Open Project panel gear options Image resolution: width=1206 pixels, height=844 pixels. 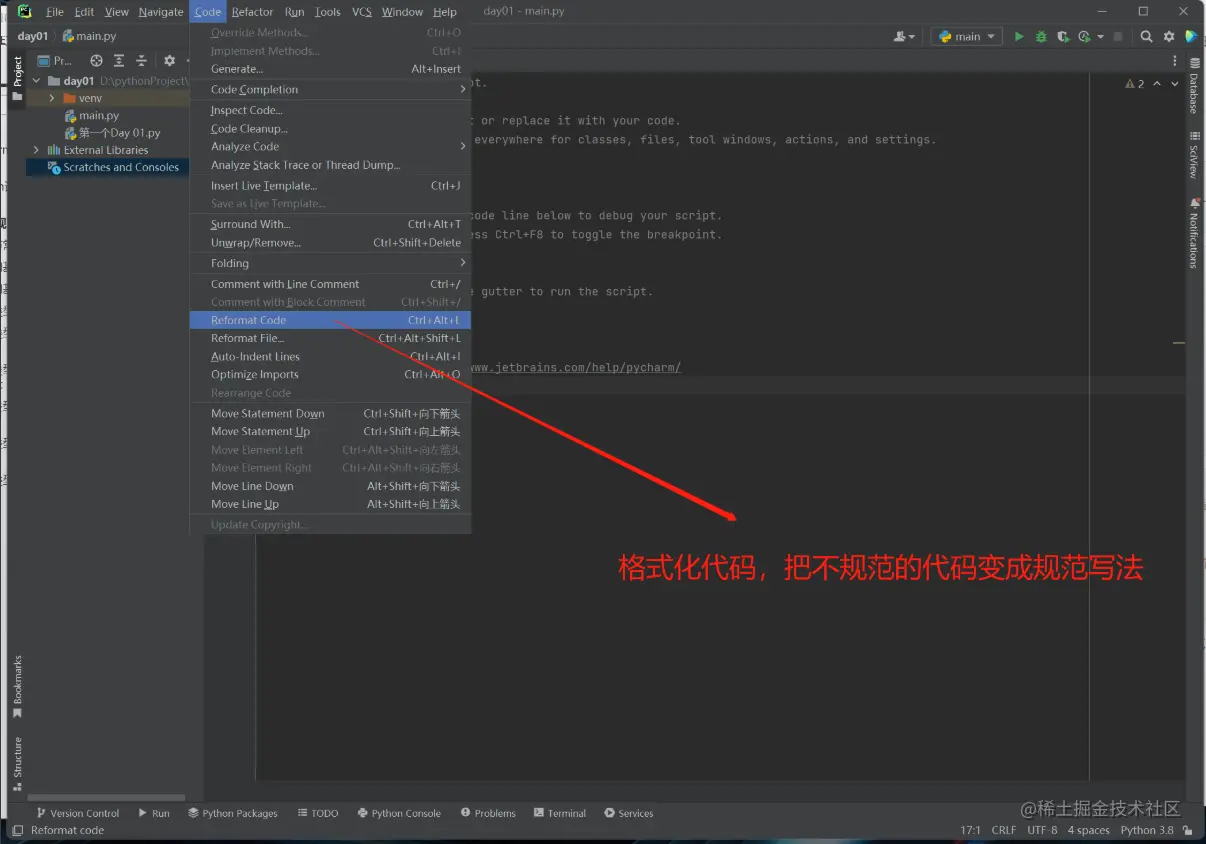169,61
